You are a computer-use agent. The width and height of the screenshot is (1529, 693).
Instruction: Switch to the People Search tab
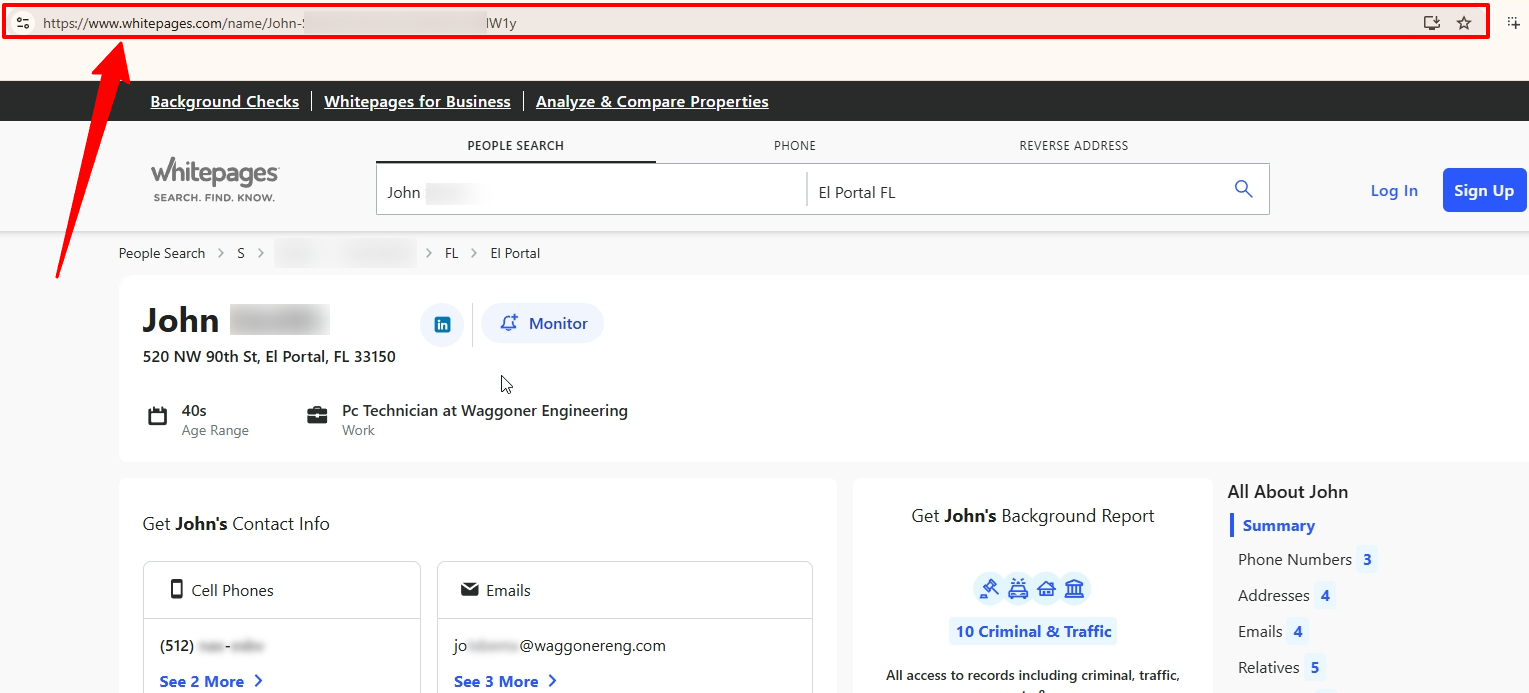click(516, 146)
